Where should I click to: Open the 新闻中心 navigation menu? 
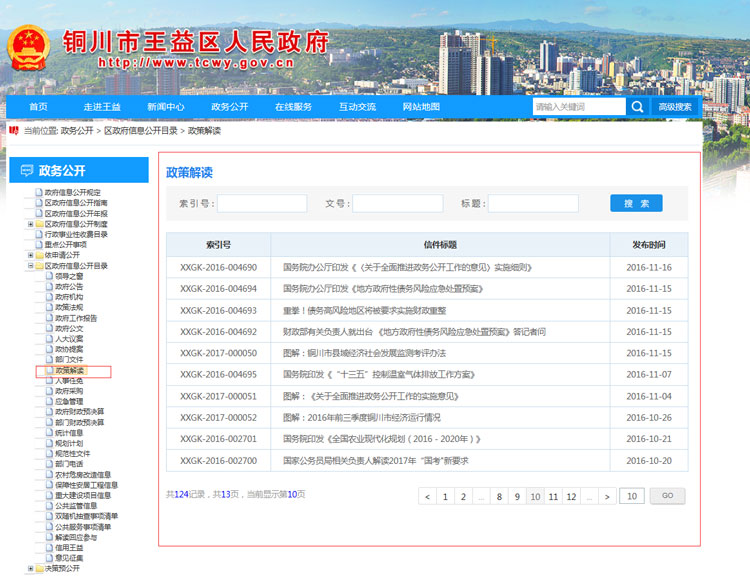click(165, 107)
